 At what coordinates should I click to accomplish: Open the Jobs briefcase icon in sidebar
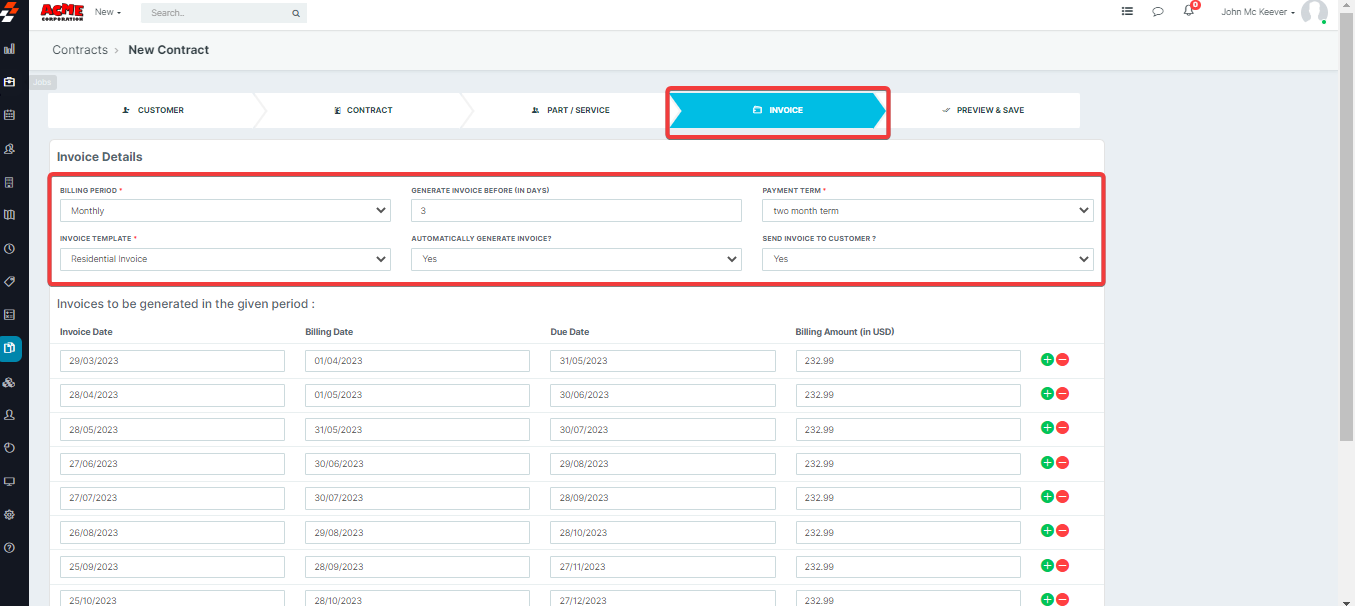(x=10, y=81)
